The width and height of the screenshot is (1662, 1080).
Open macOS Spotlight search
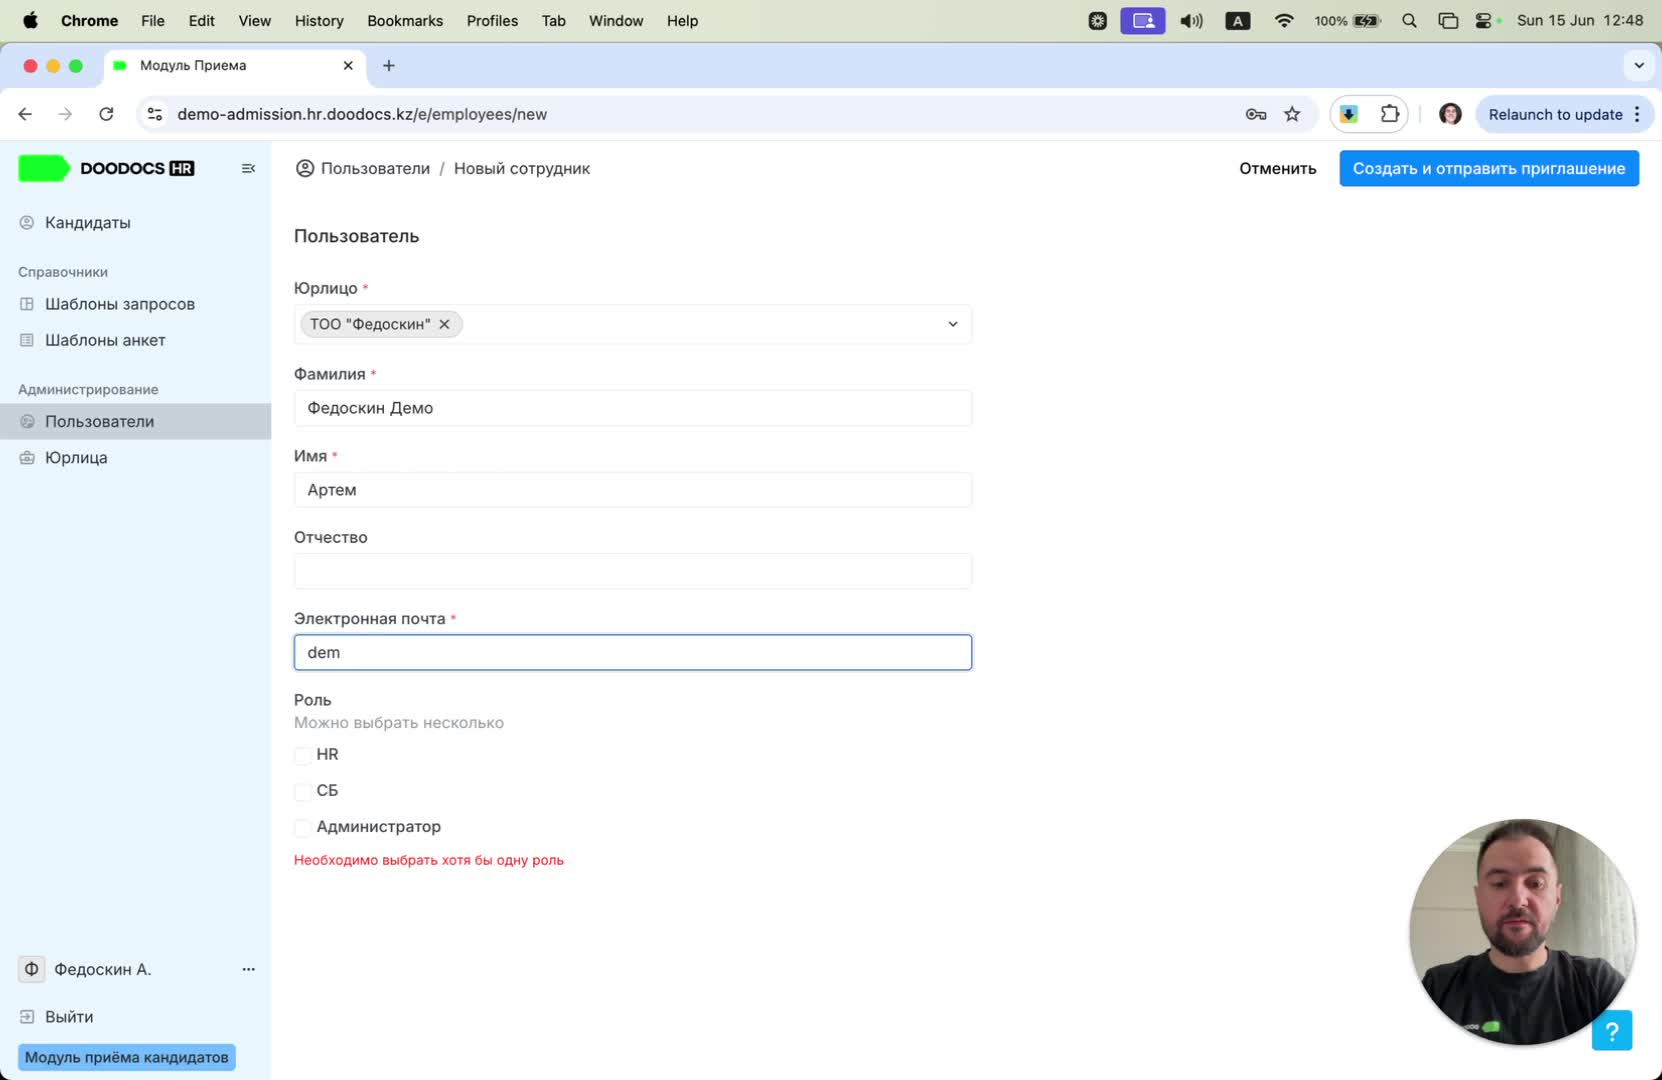pyautogui.click(x=1409, y=21)
